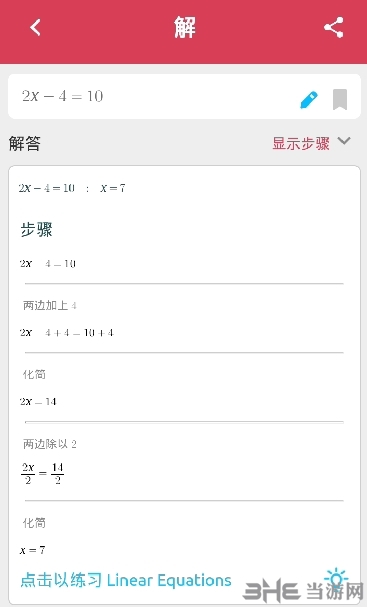The height and width of the screenshot is (607, 367).
Task: Click the first 化简 step label
Action: [x=34, y=374]
